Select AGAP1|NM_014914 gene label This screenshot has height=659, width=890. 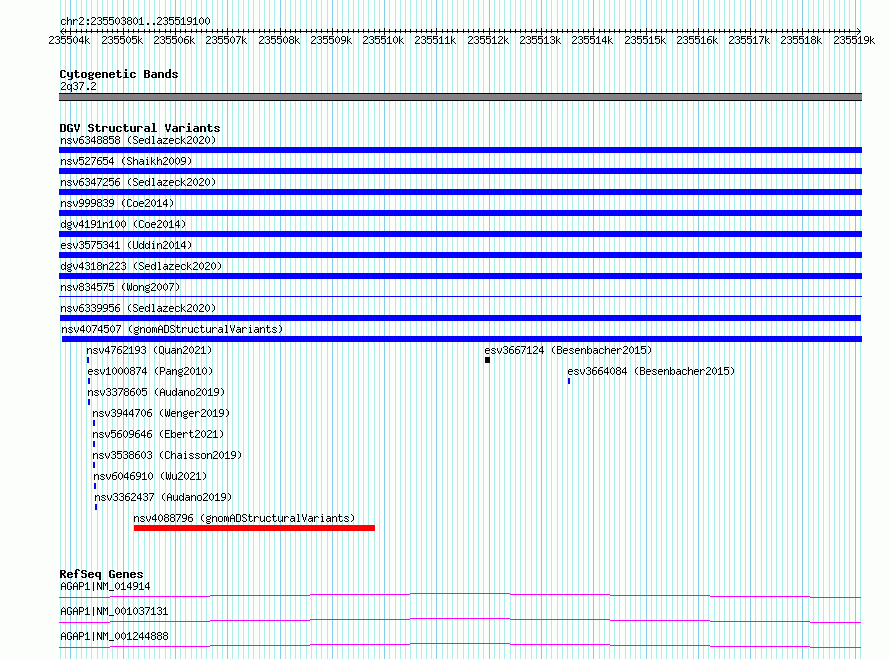point(105,586)
